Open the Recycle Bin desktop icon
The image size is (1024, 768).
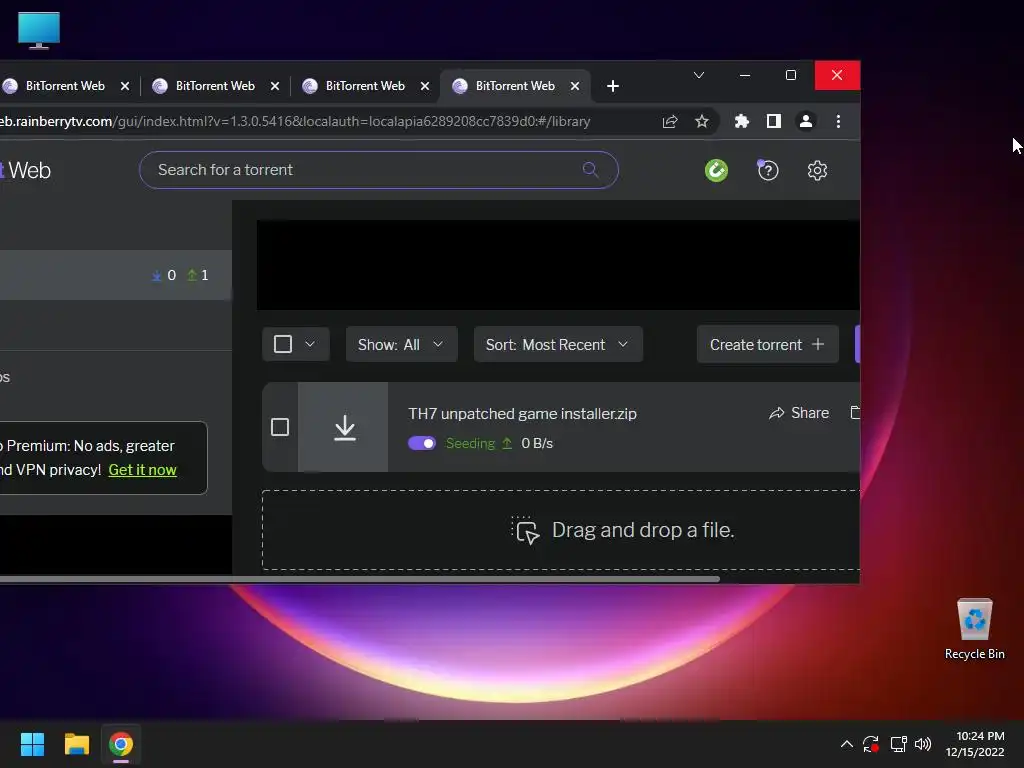(974, 629)
